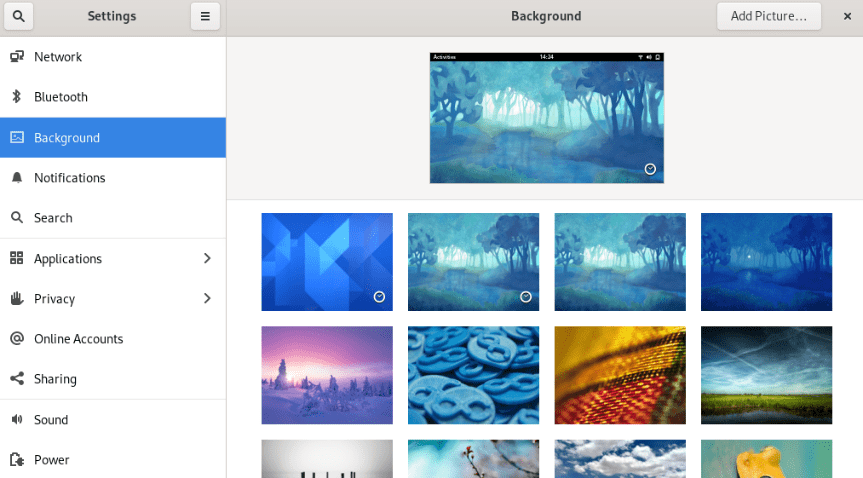863x478 pixels.
Task: Click the Online Accounts at-sign icon
Action: click(17, 338)
